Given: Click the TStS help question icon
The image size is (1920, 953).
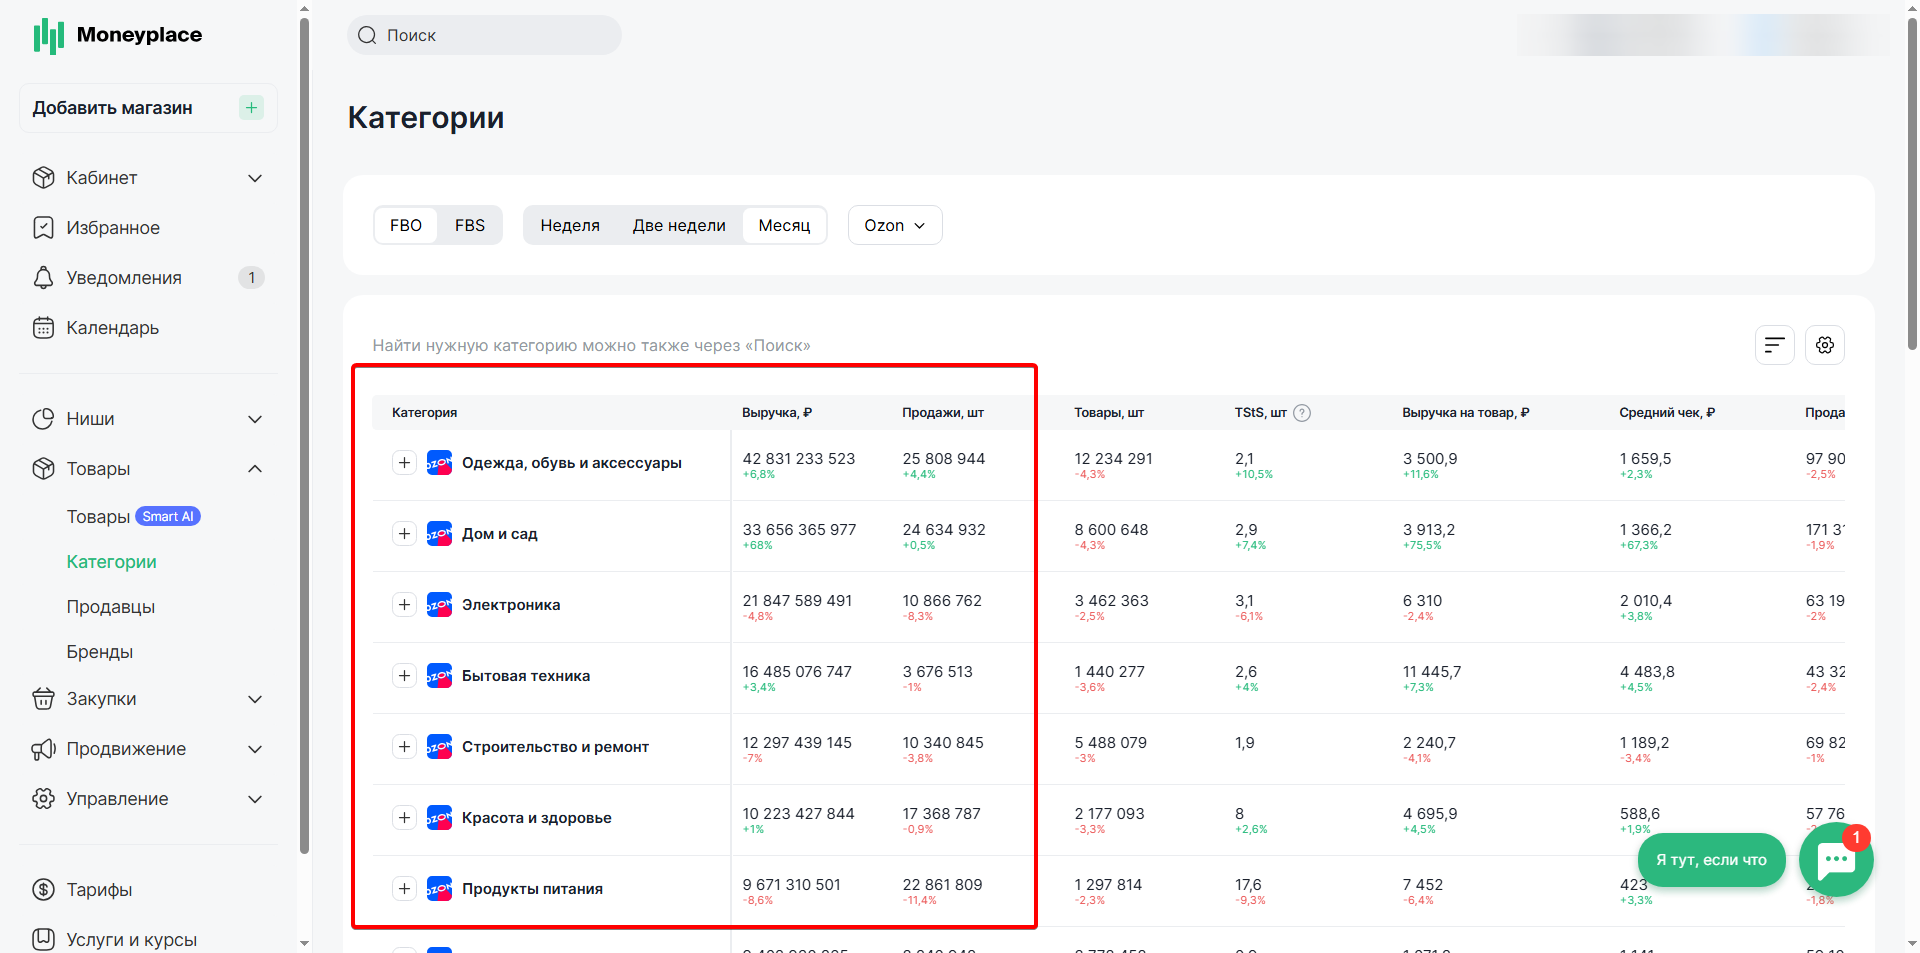Looking at the screenshot, I should [1302, 413].
